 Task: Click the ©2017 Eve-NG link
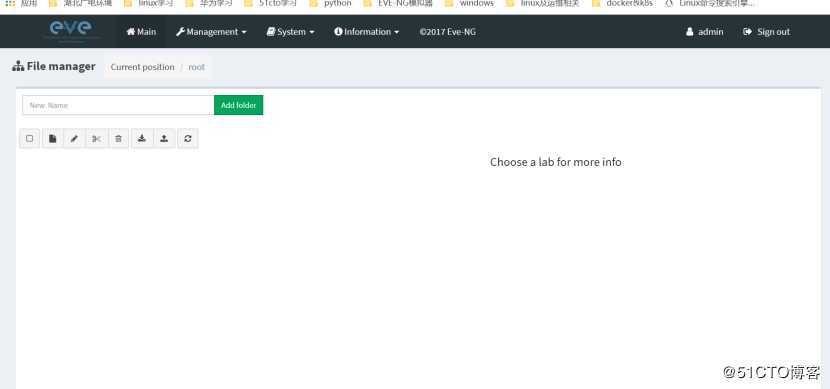tap(447, 32)
